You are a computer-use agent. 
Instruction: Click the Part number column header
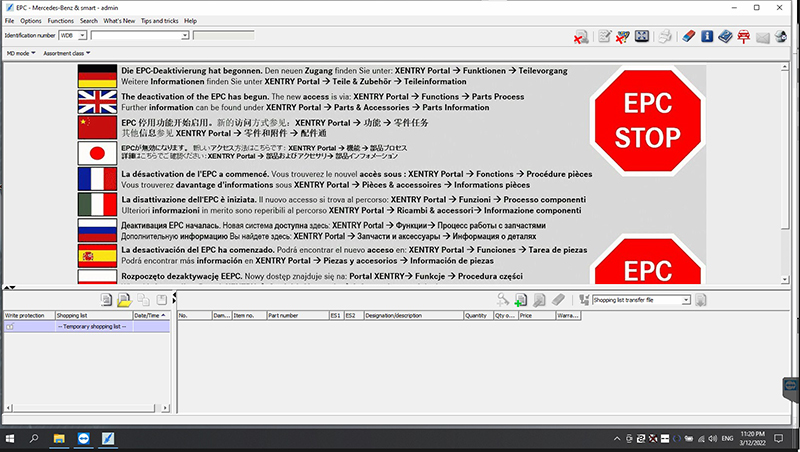tap(298, 316)
